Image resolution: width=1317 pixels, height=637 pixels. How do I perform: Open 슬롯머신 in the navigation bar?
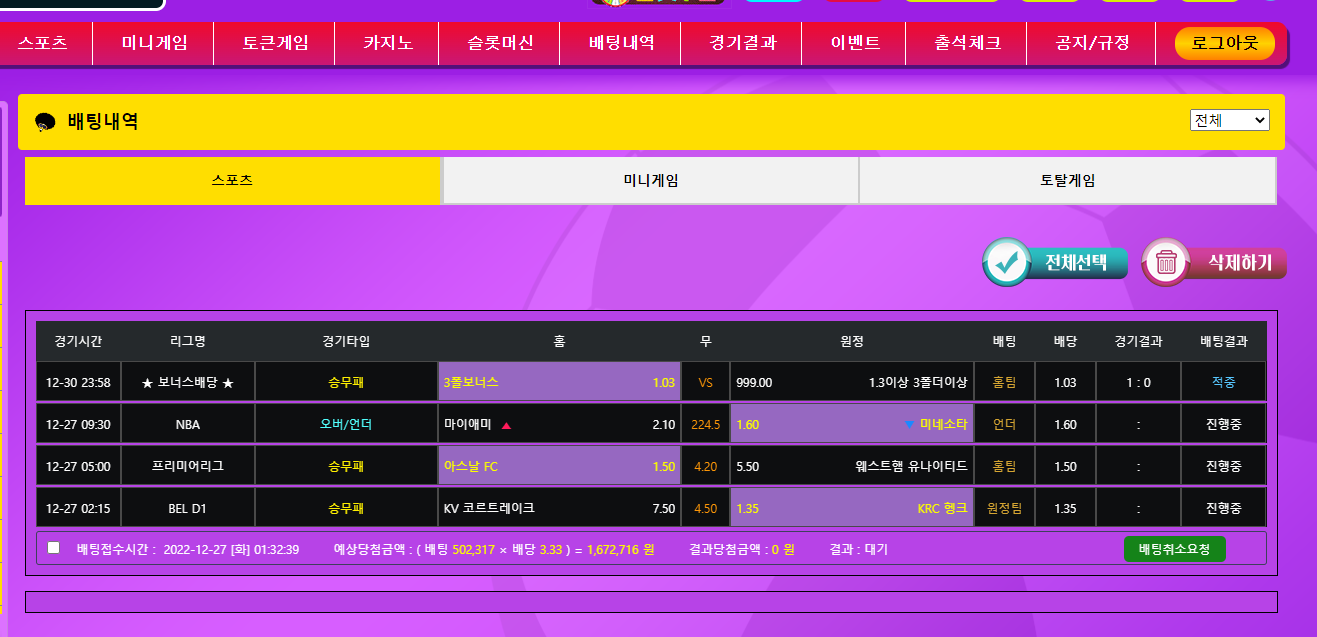tap(500, 43)
